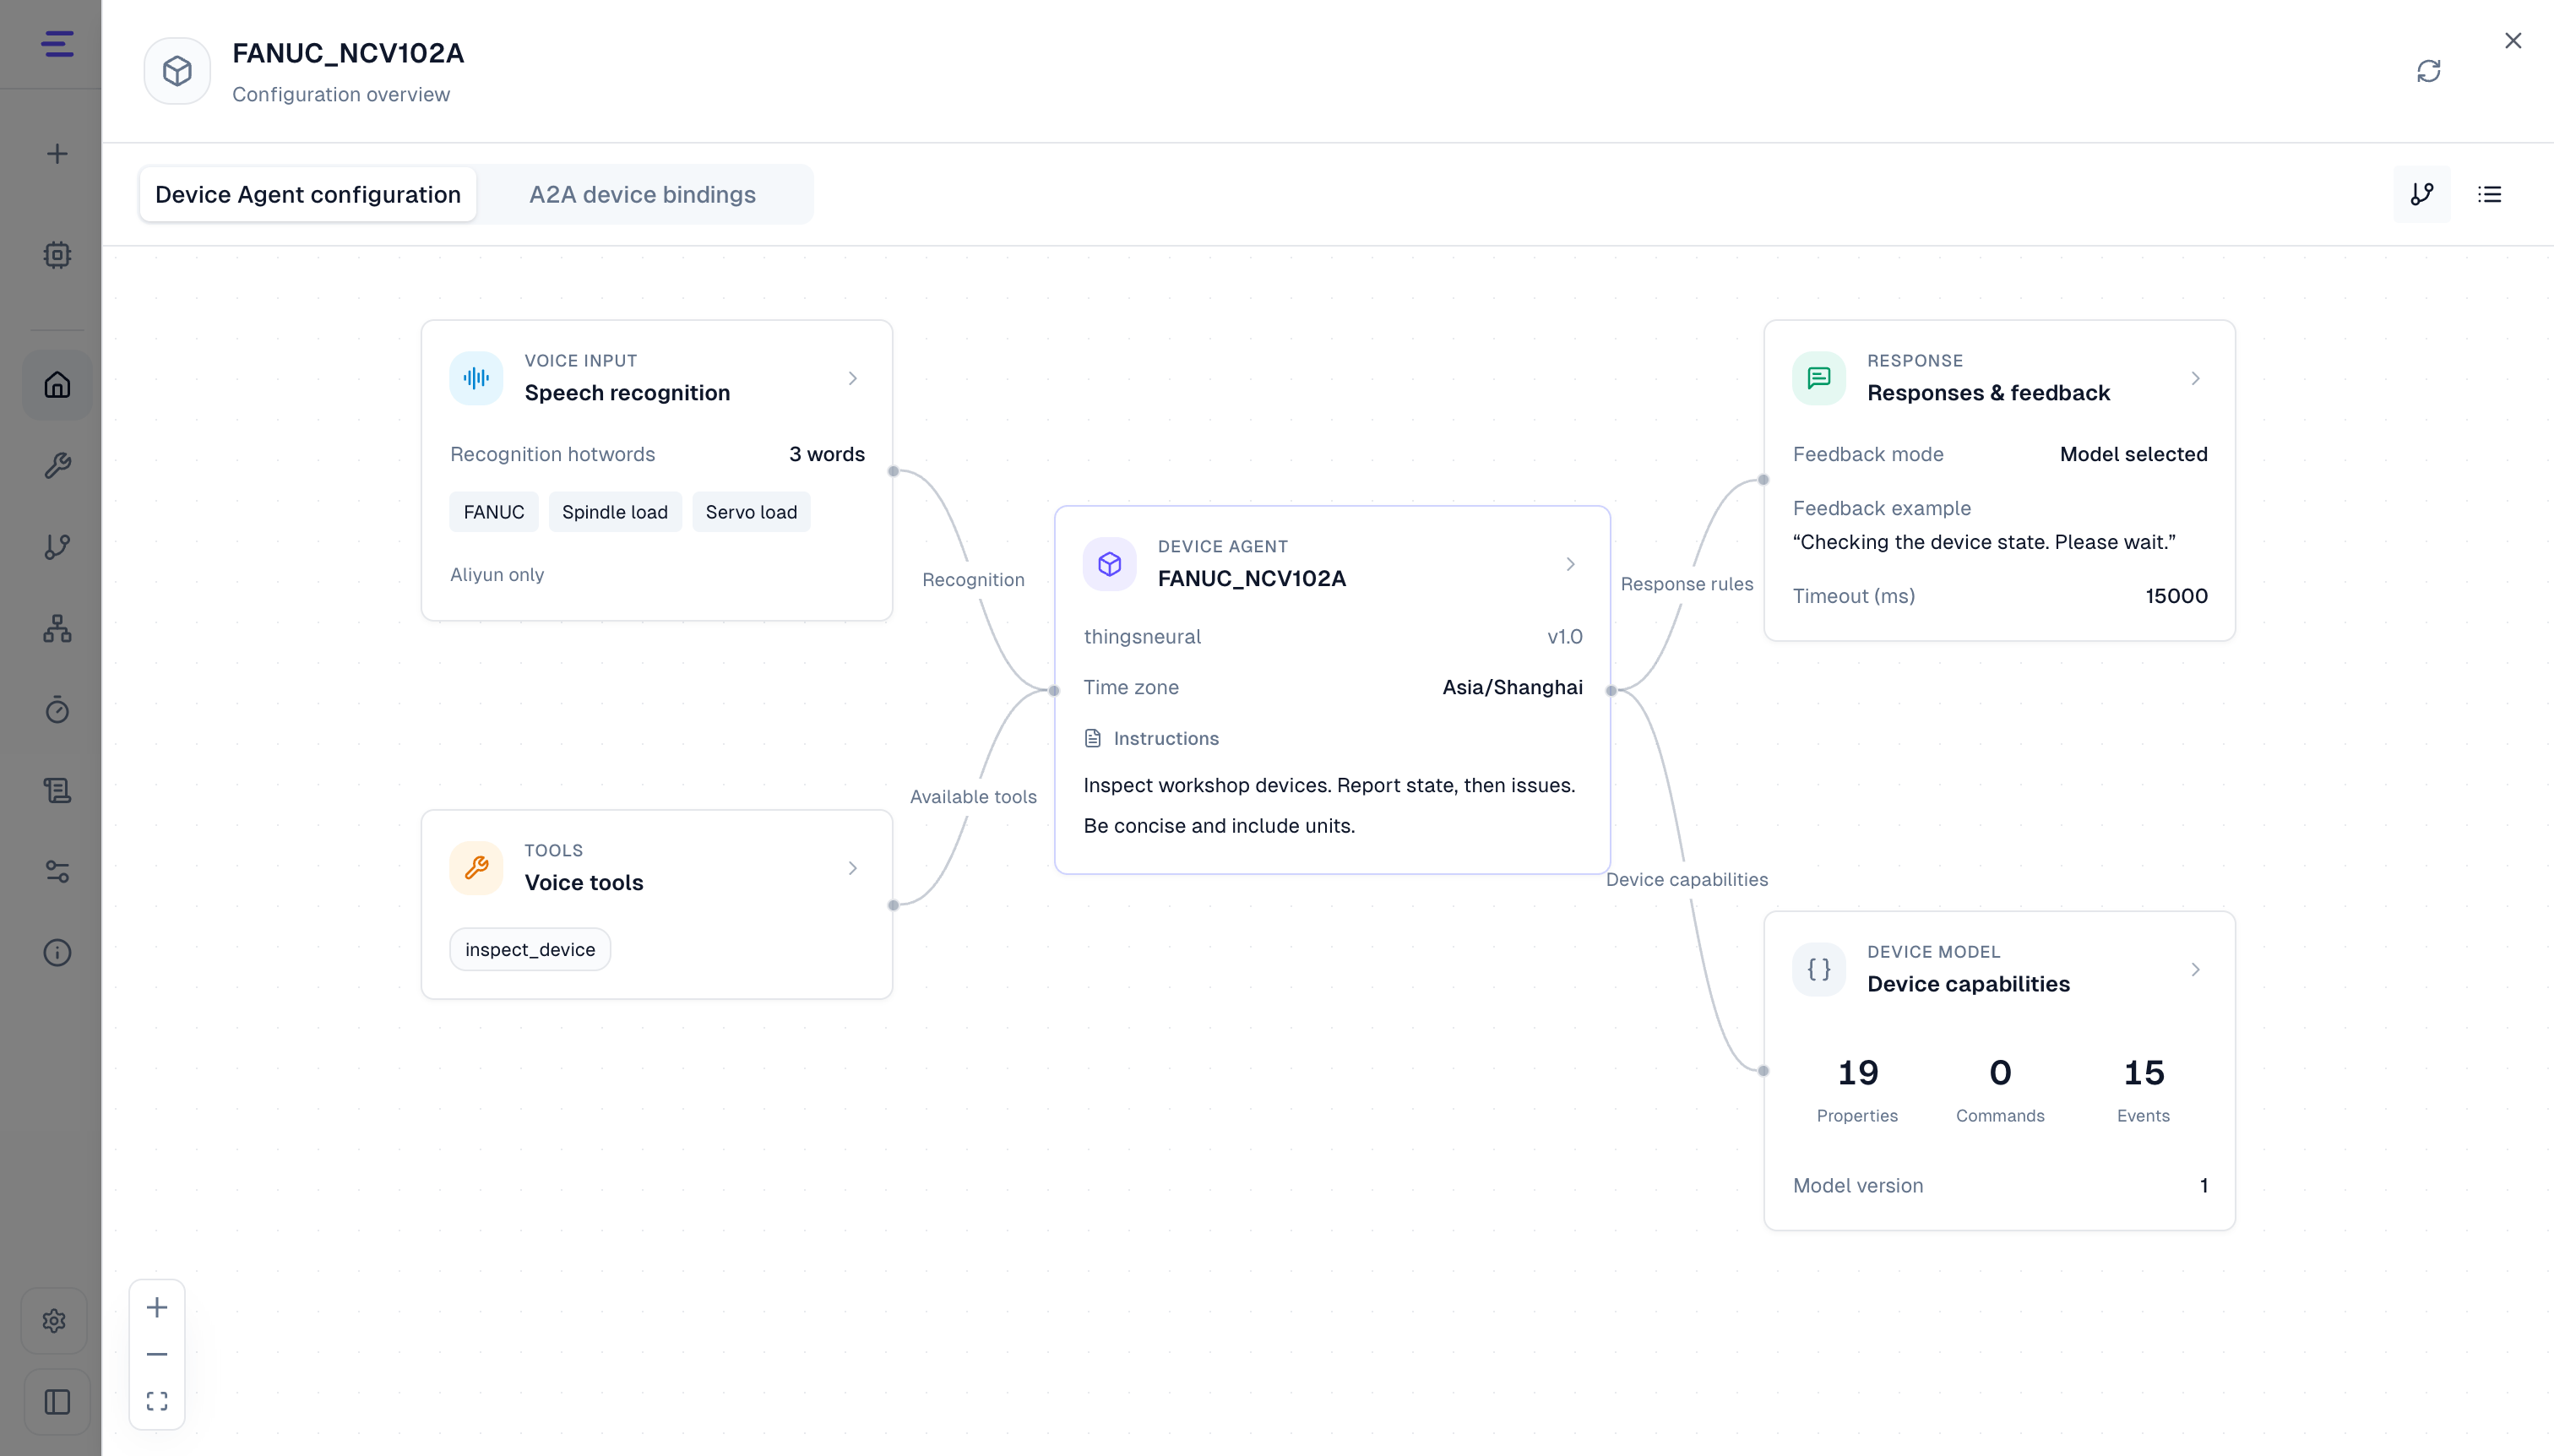The width and height of the screenshot is (2554, 1456).
Task: Fit canvas to view icon
Action: click(157, 1402)
